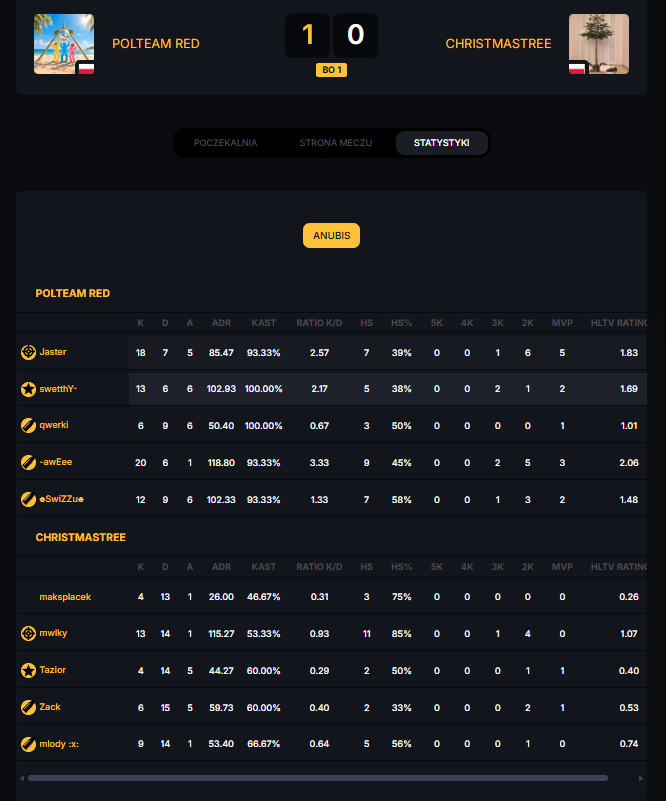
Task: Click the KAST header in CHRISTMASTREE table
Action: 264,567
